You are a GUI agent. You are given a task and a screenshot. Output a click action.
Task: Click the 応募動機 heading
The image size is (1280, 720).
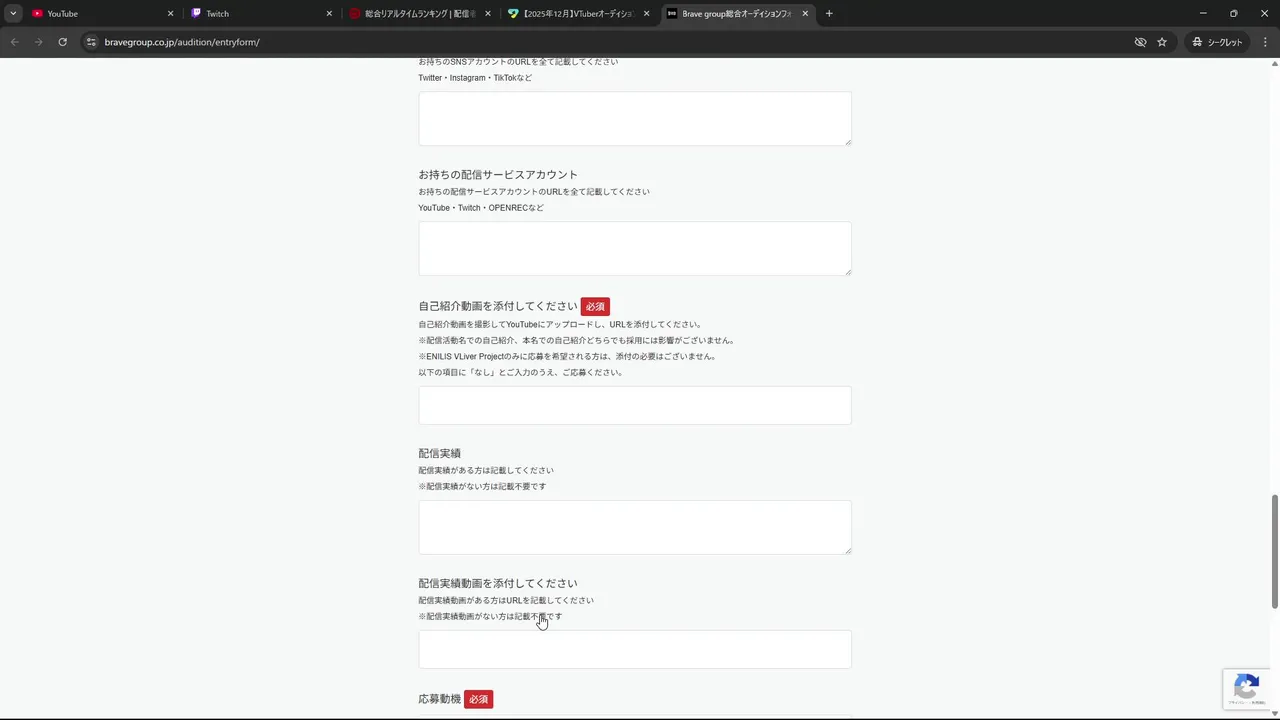tap(440, 699)
